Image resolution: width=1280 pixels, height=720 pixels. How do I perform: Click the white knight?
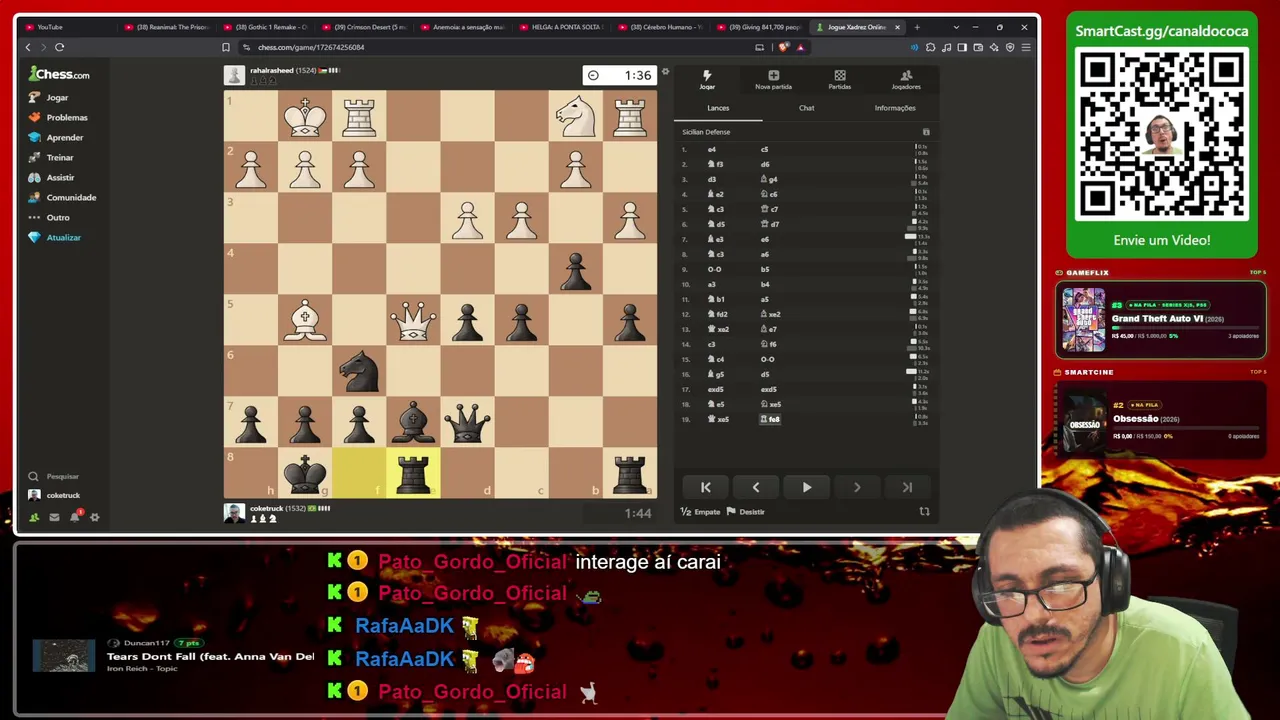click(575, 116)
